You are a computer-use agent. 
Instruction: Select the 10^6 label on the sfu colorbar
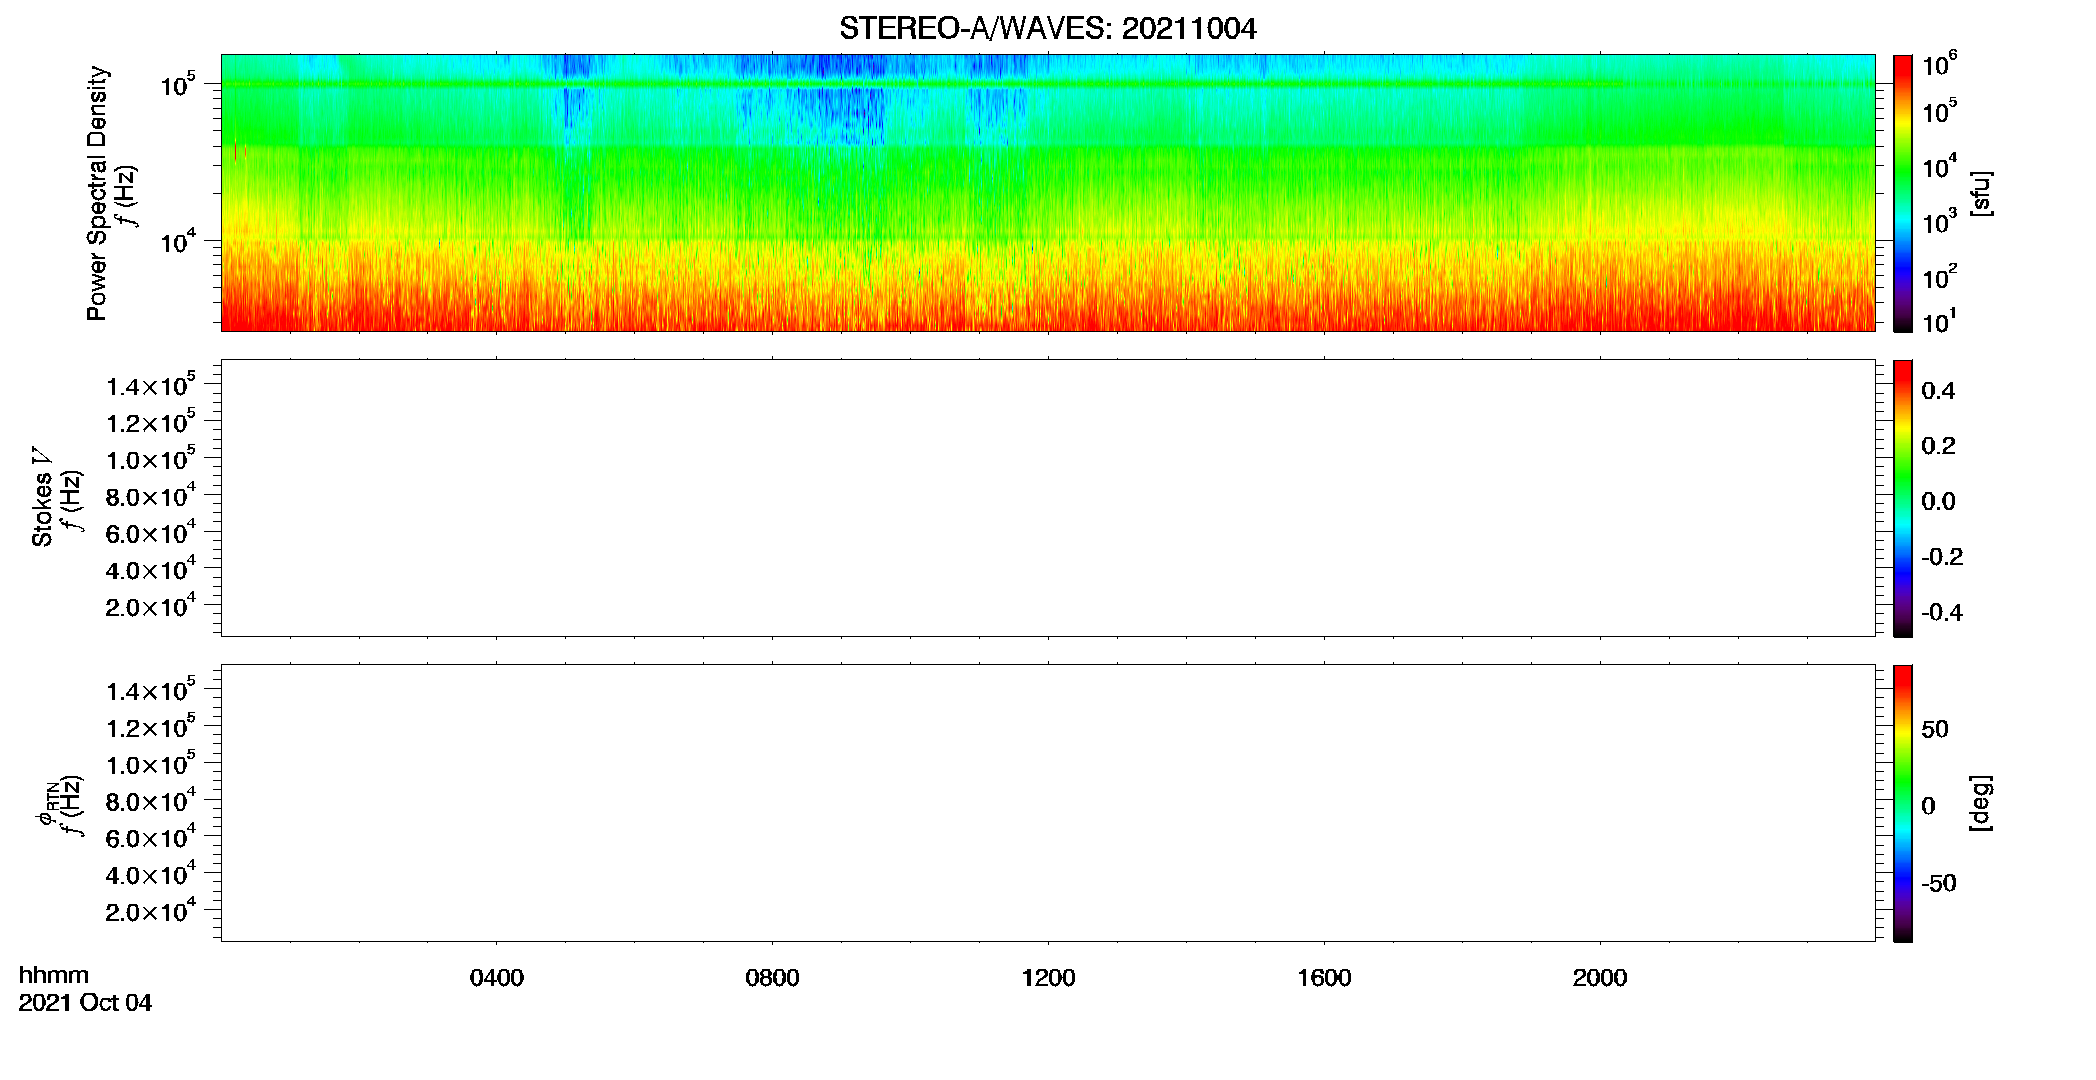coord(1939,64)
